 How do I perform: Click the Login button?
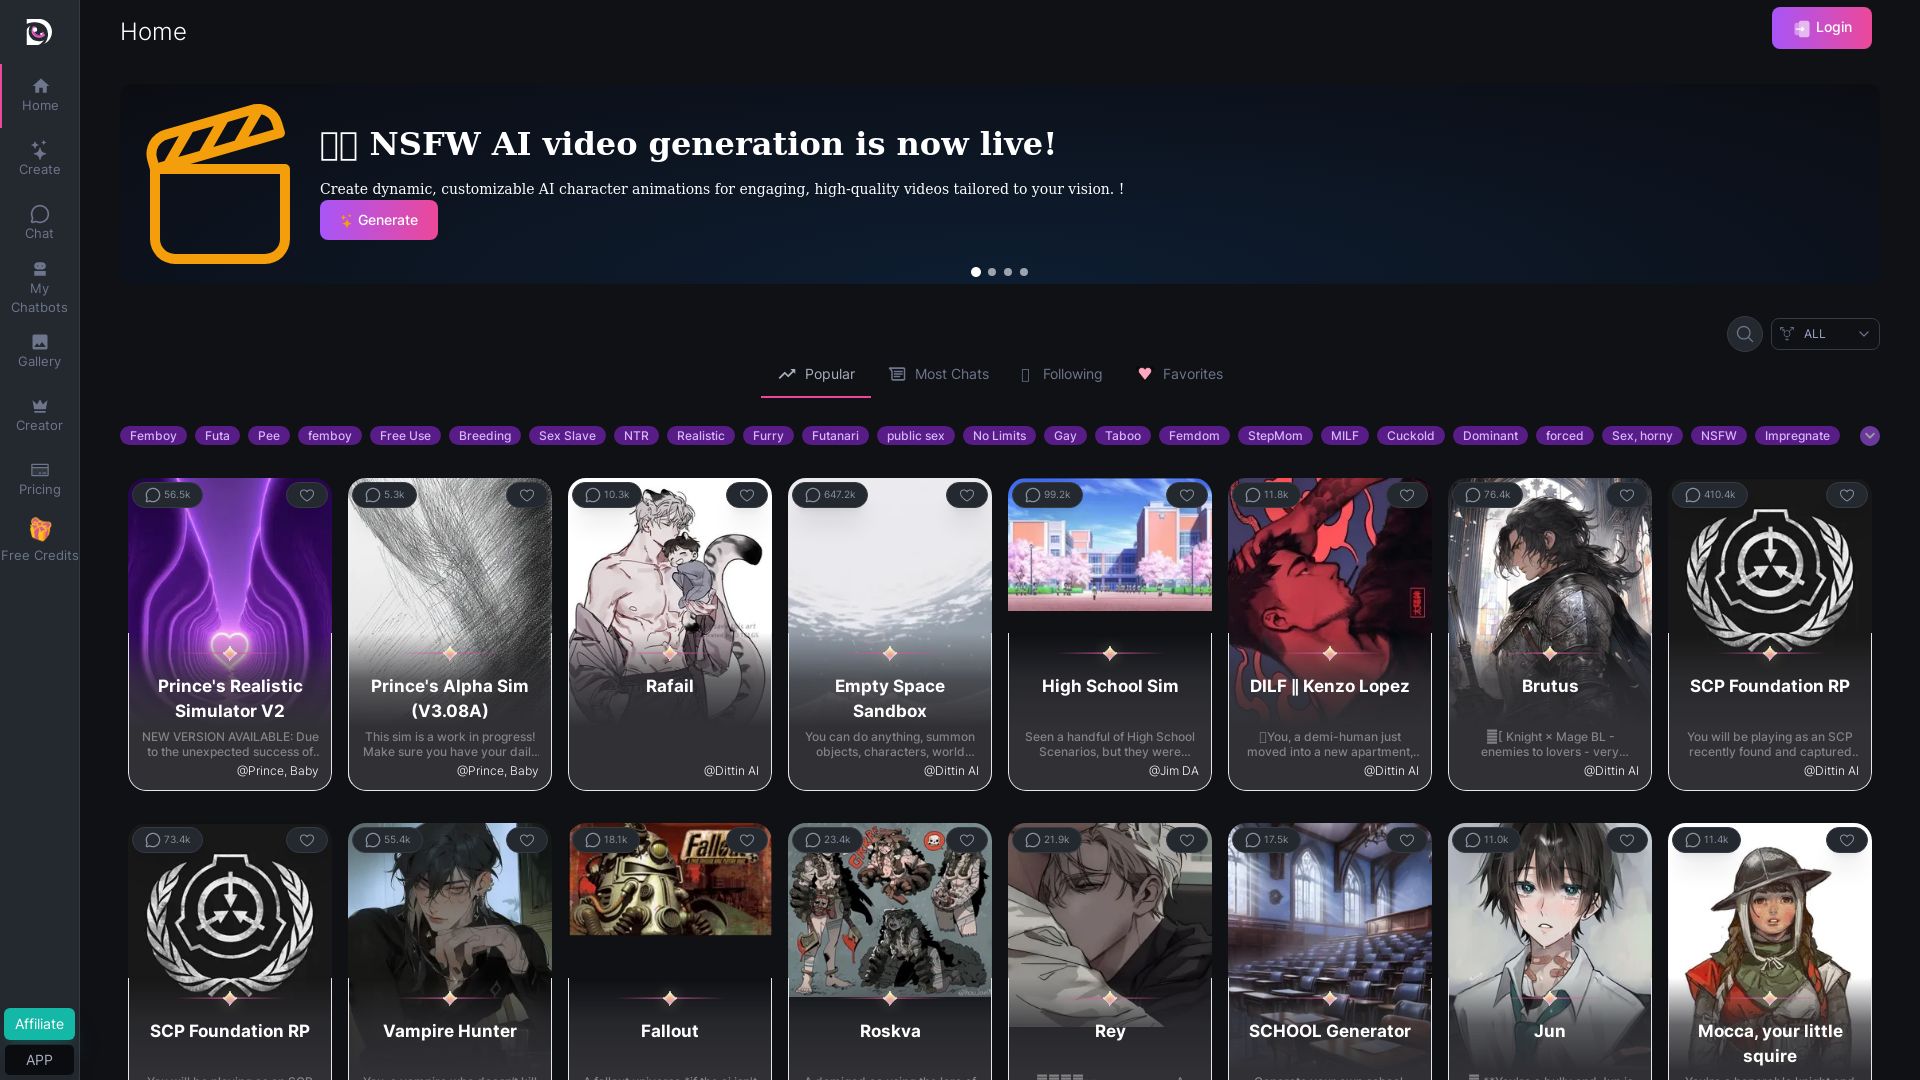[1821, 28]
